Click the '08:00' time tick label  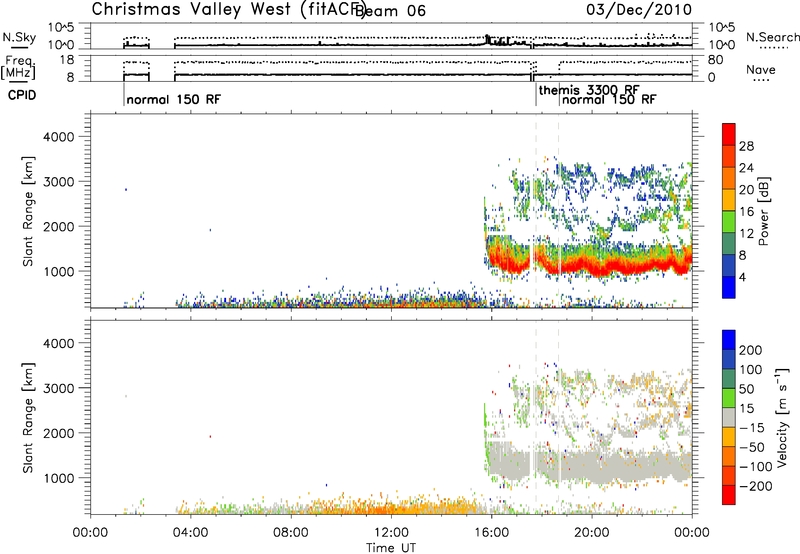tap(291, 533)
